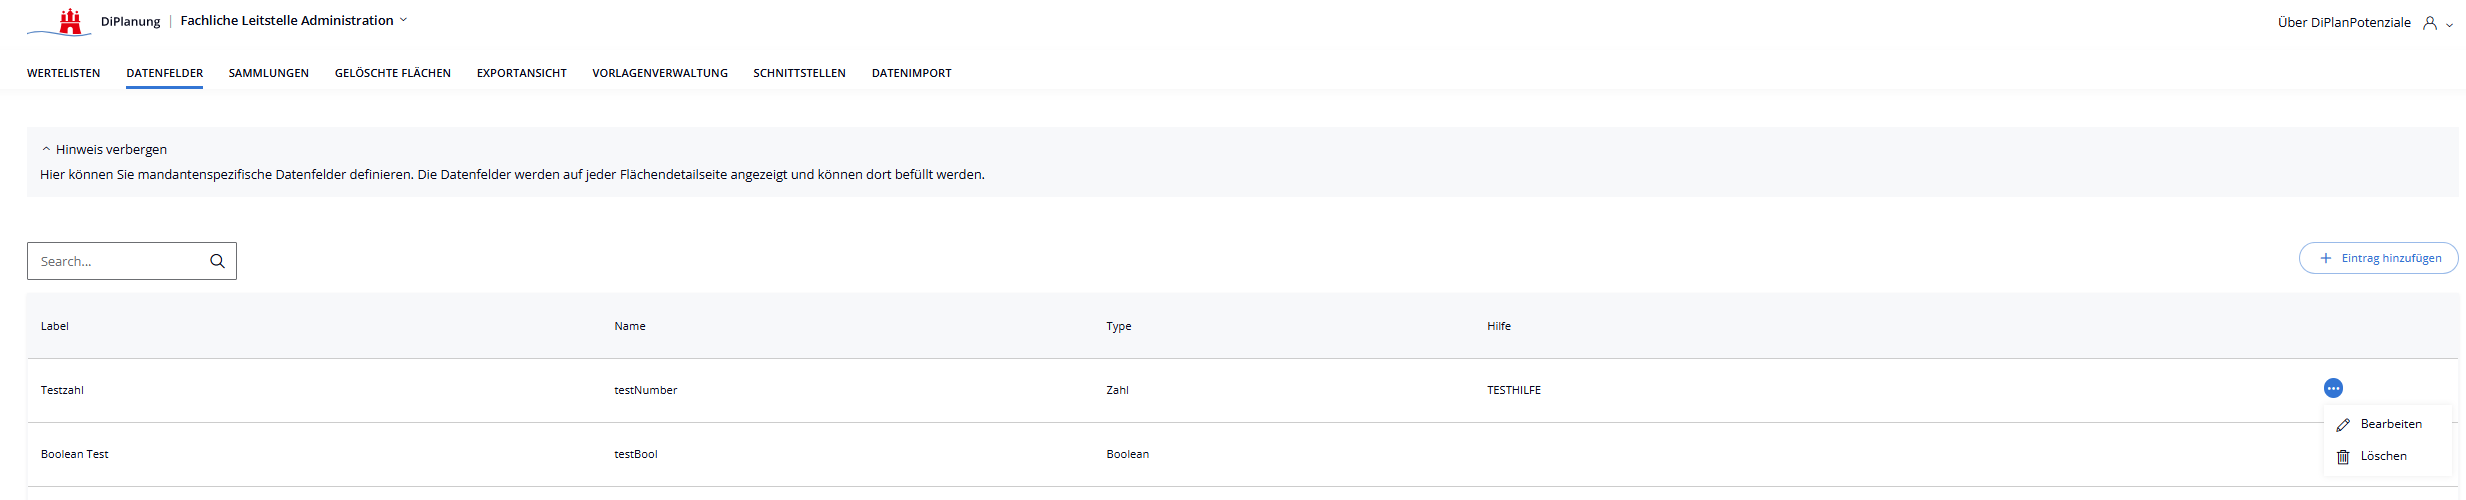This screenshot has width=2466, height=500.
Task: Open the Über DiPlanPotenziale link
Action: (x=2344, y=23)
